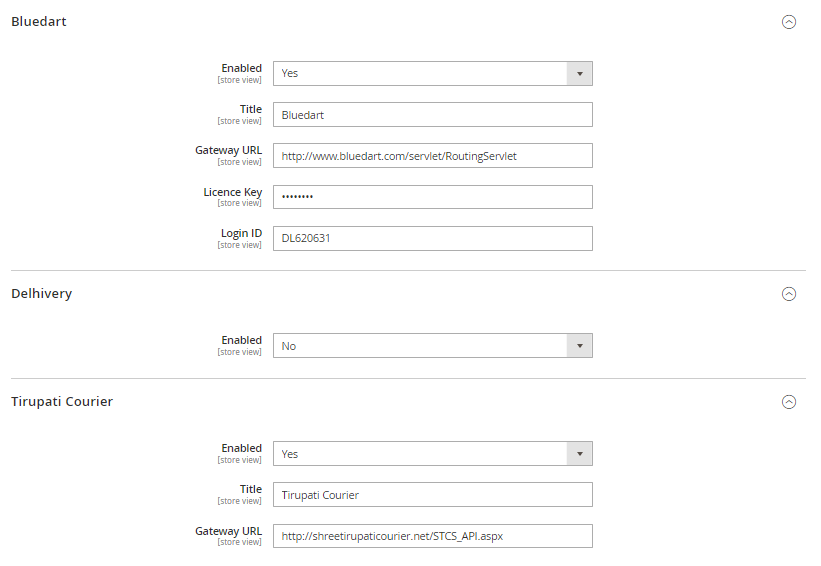Click the Bluedart Gateway URL field
This screenshot has height=566, width=821.
[433, 156]
